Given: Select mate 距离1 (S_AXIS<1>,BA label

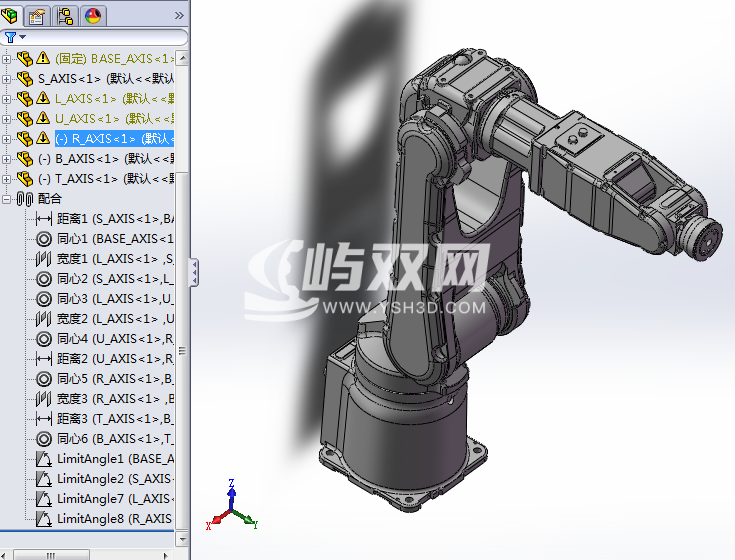Looking at the screenshot, I should pyautogui.click(x=115, y=219).
